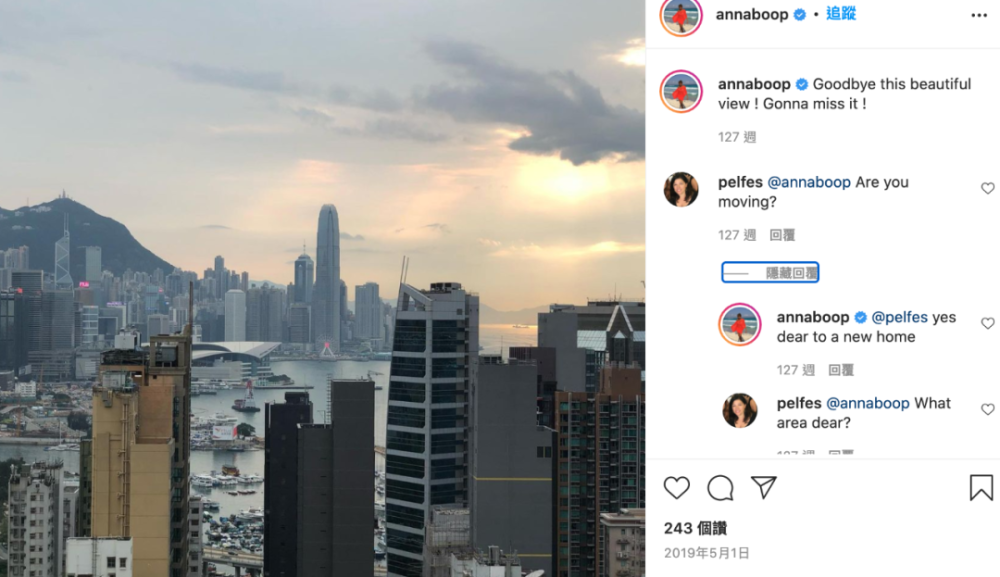This screenshot has height=577, width=1000.
Task: Open @pelfes mention in annaboop's reply
Action: (899, 317)
